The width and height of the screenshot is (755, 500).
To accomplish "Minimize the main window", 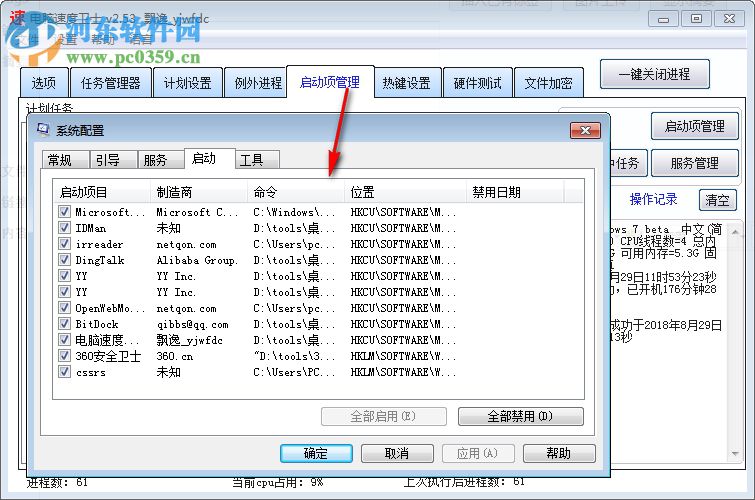I will [x=664, y=19].
